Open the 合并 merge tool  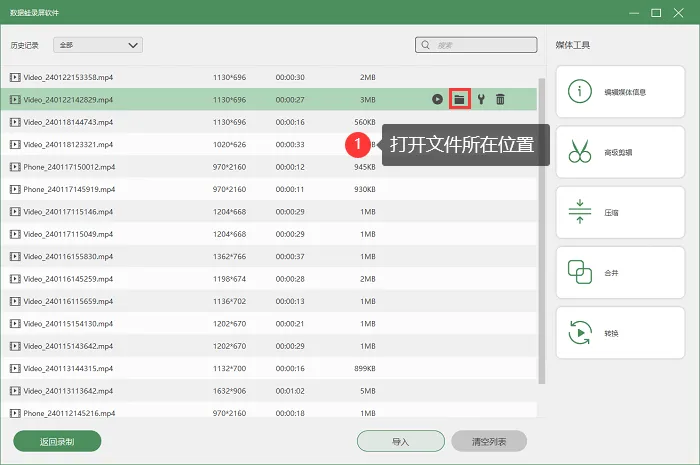point(620,273)
